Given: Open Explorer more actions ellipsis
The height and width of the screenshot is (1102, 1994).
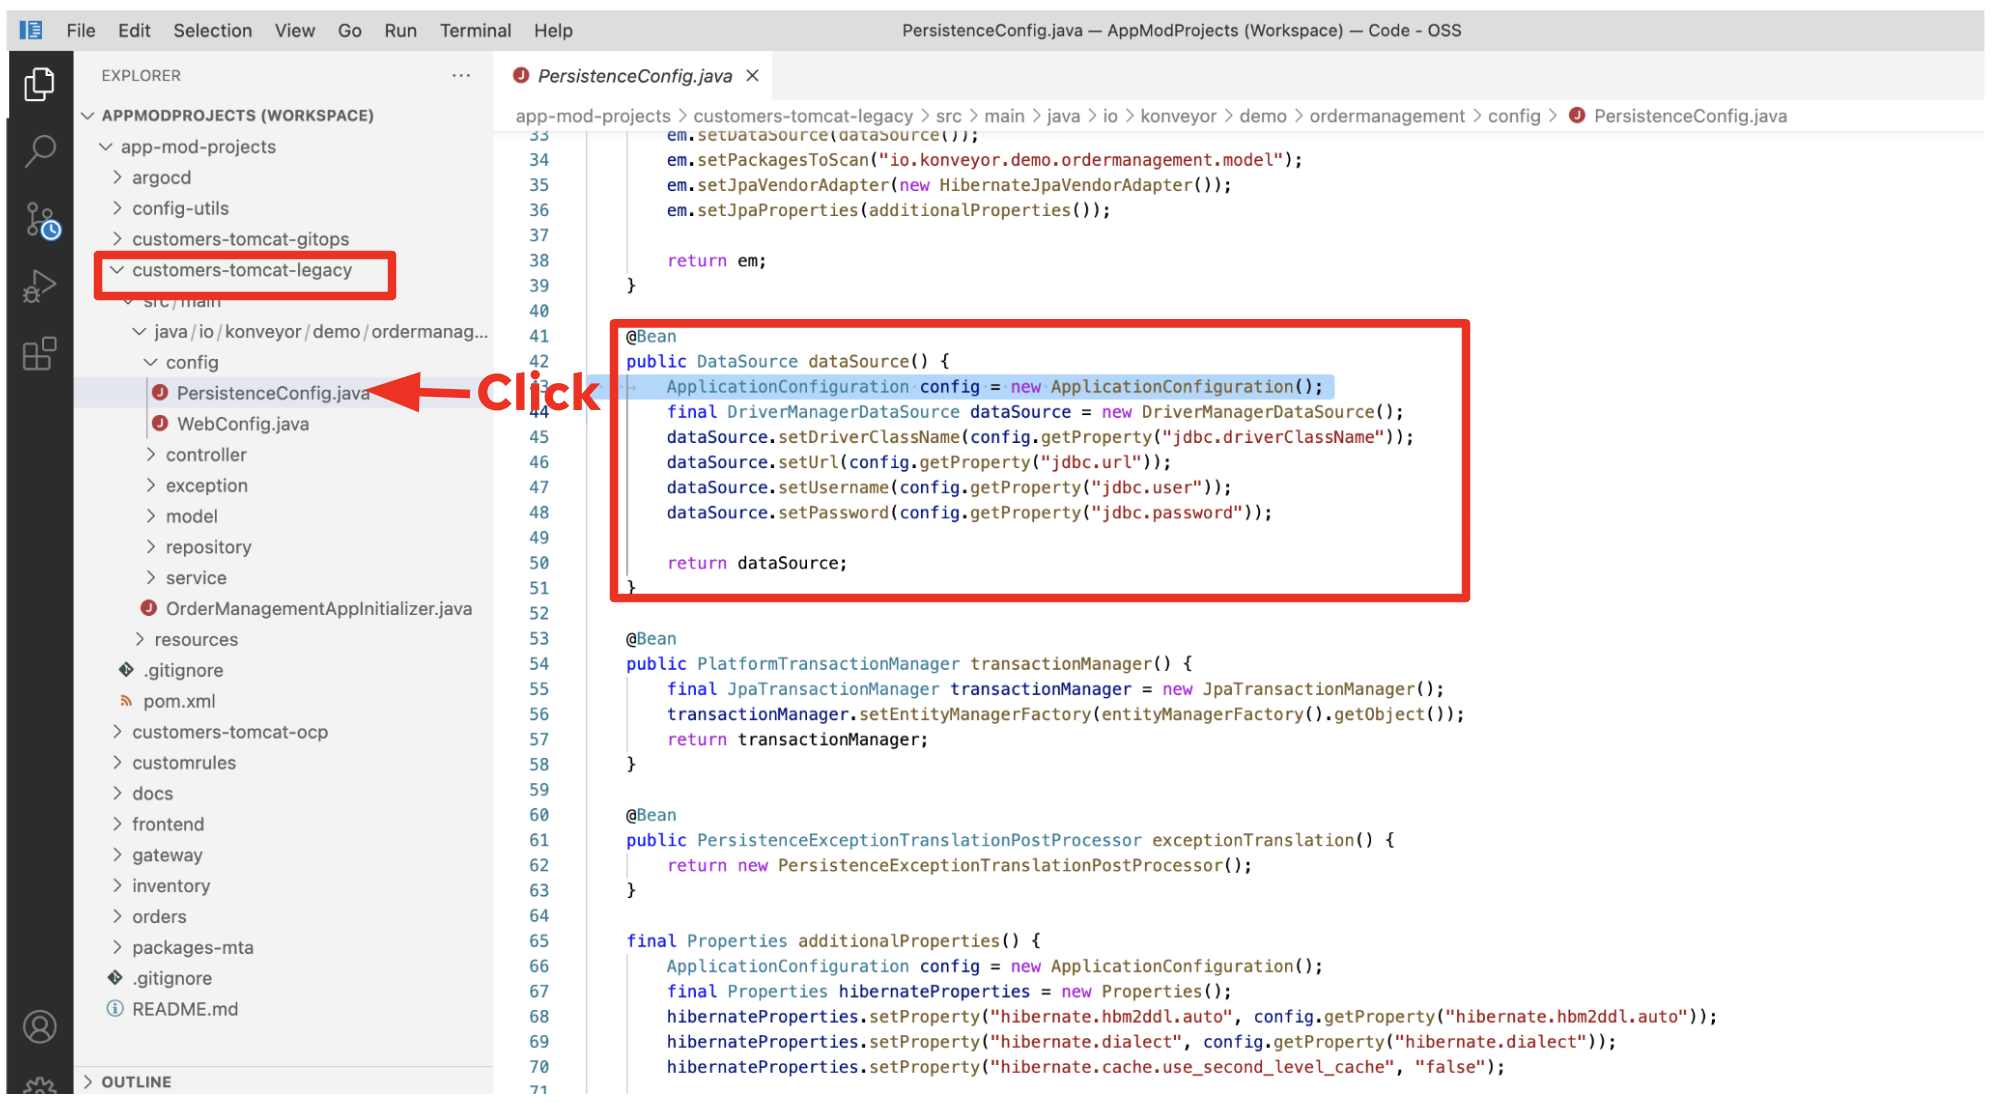Looking at the screenshot, I should [461, 75].
